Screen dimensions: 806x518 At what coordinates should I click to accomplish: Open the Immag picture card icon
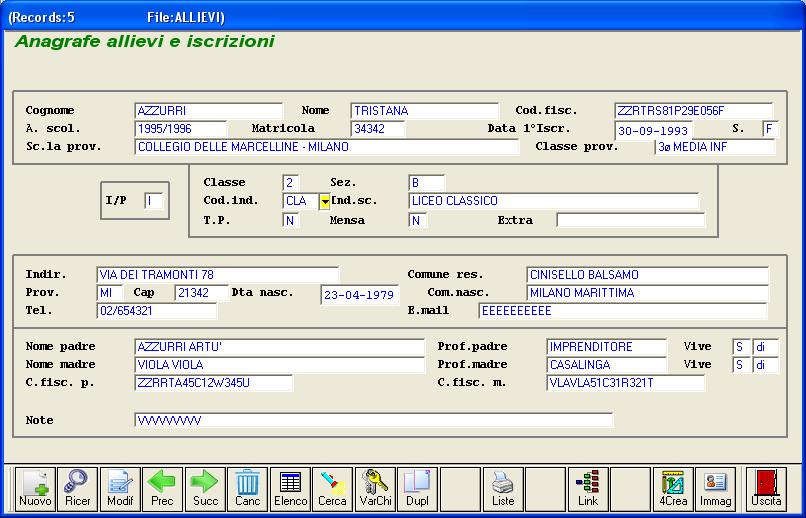tap(716, 489)
